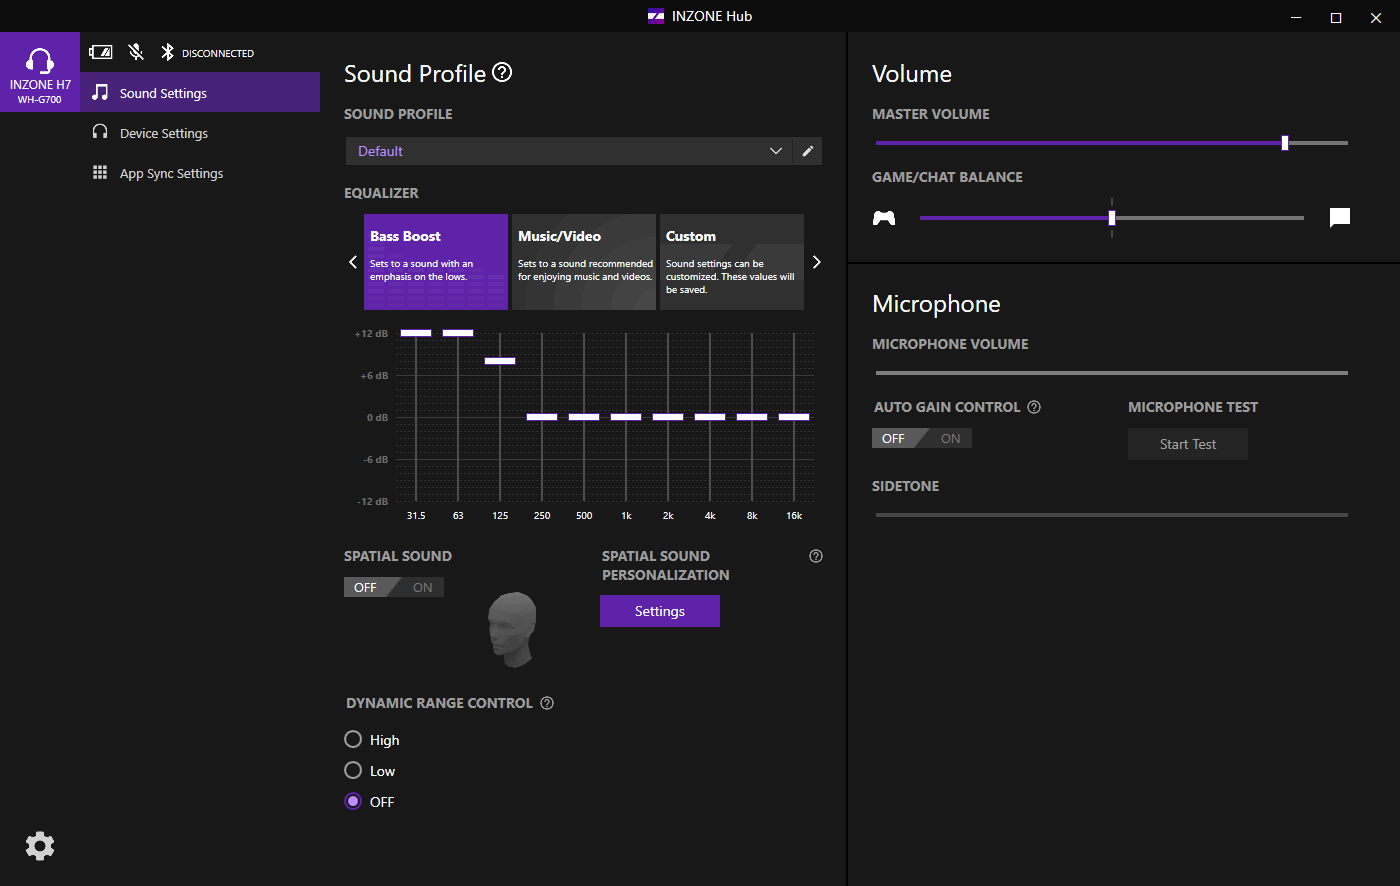
Task: Click the 125 Hz equalizer band handle
Action: coord(500,361)
